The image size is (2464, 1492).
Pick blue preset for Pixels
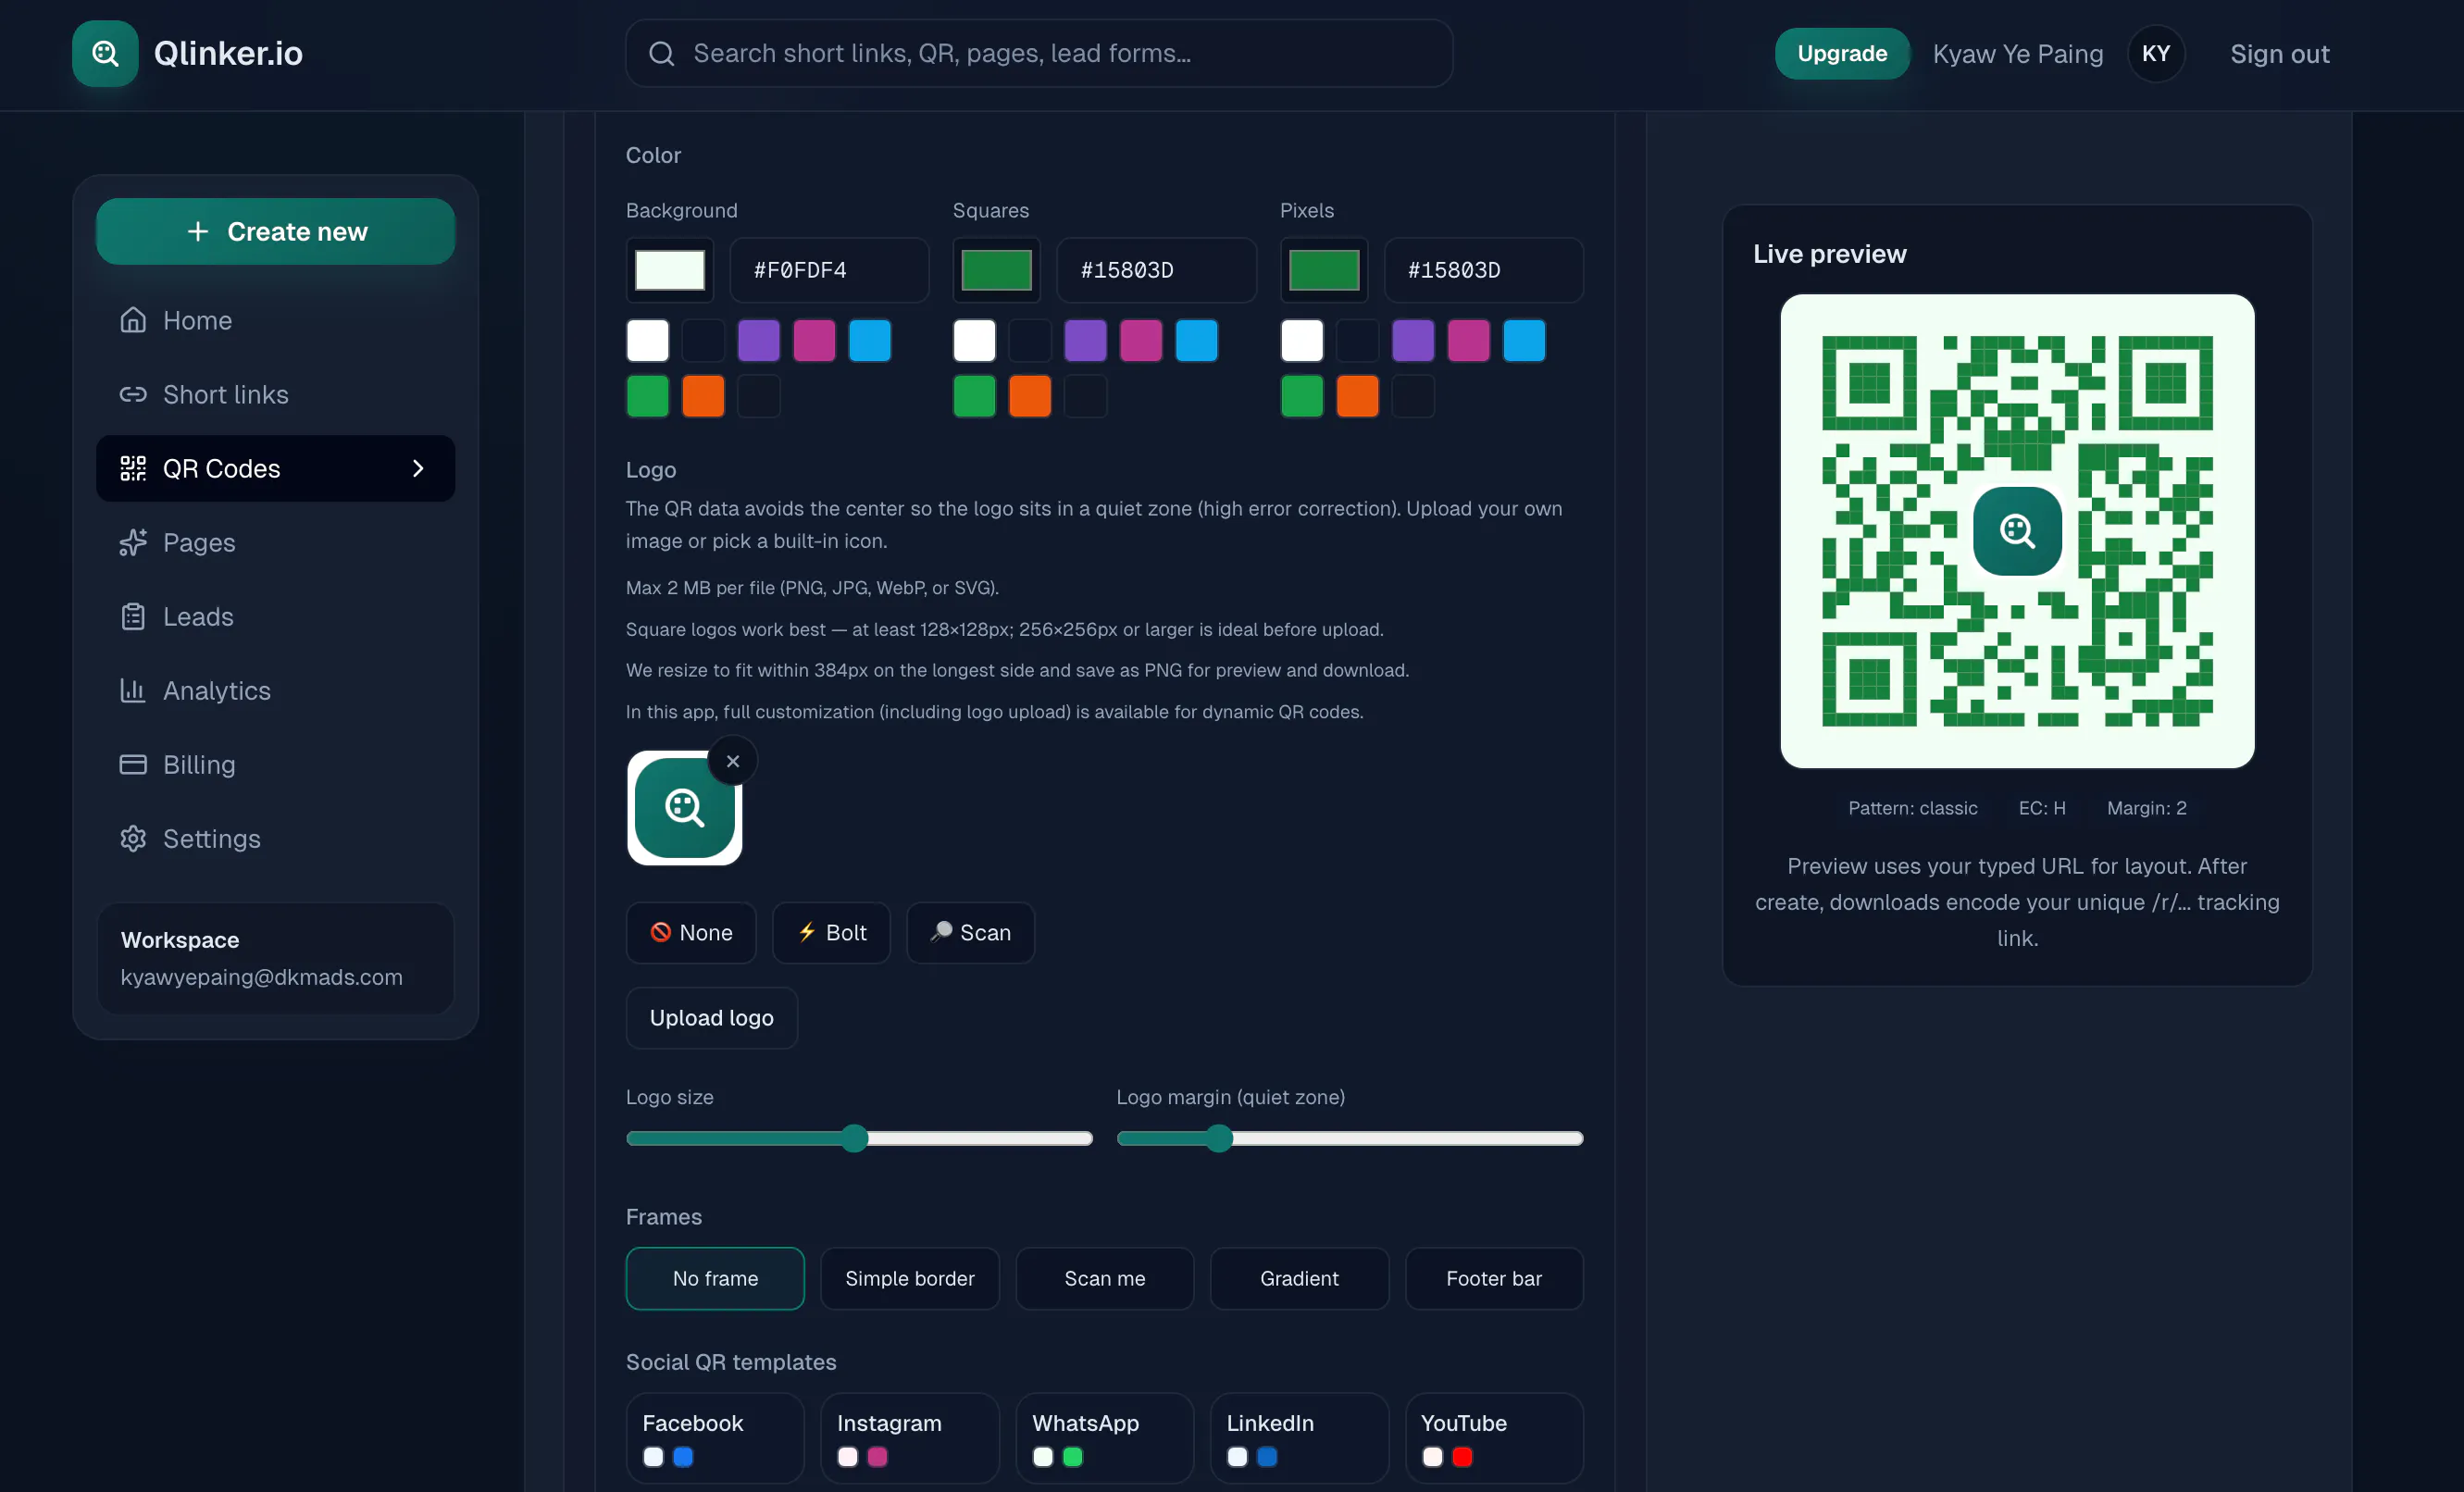click(1524, 341)
